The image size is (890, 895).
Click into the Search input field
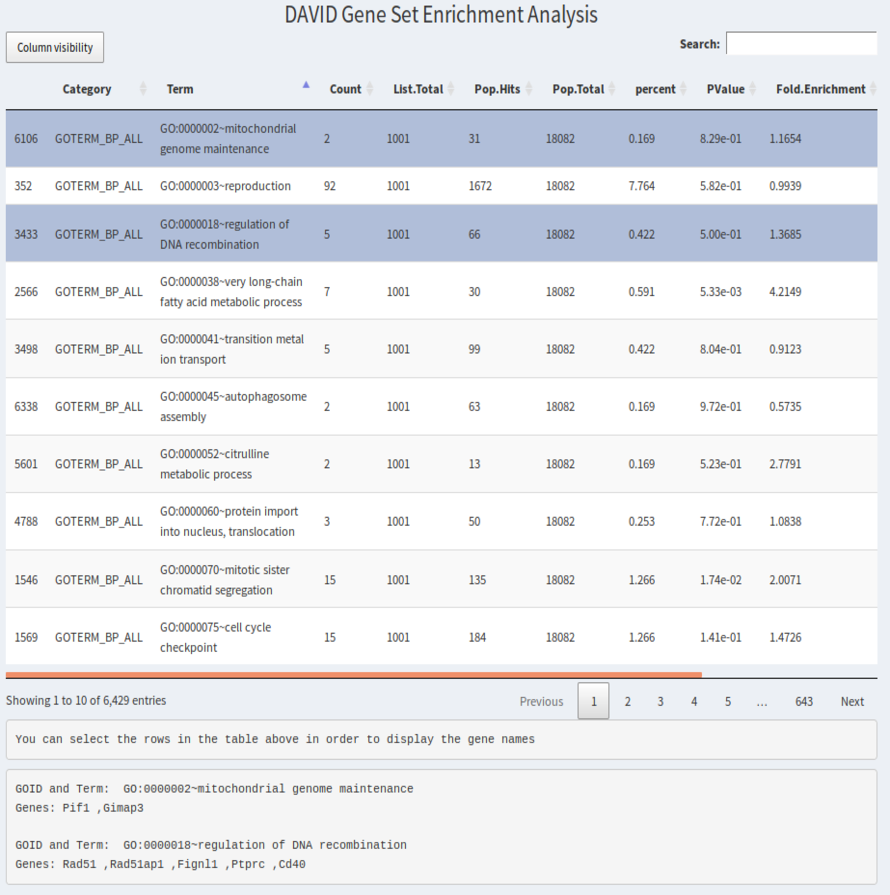click(x=800, y=44)
